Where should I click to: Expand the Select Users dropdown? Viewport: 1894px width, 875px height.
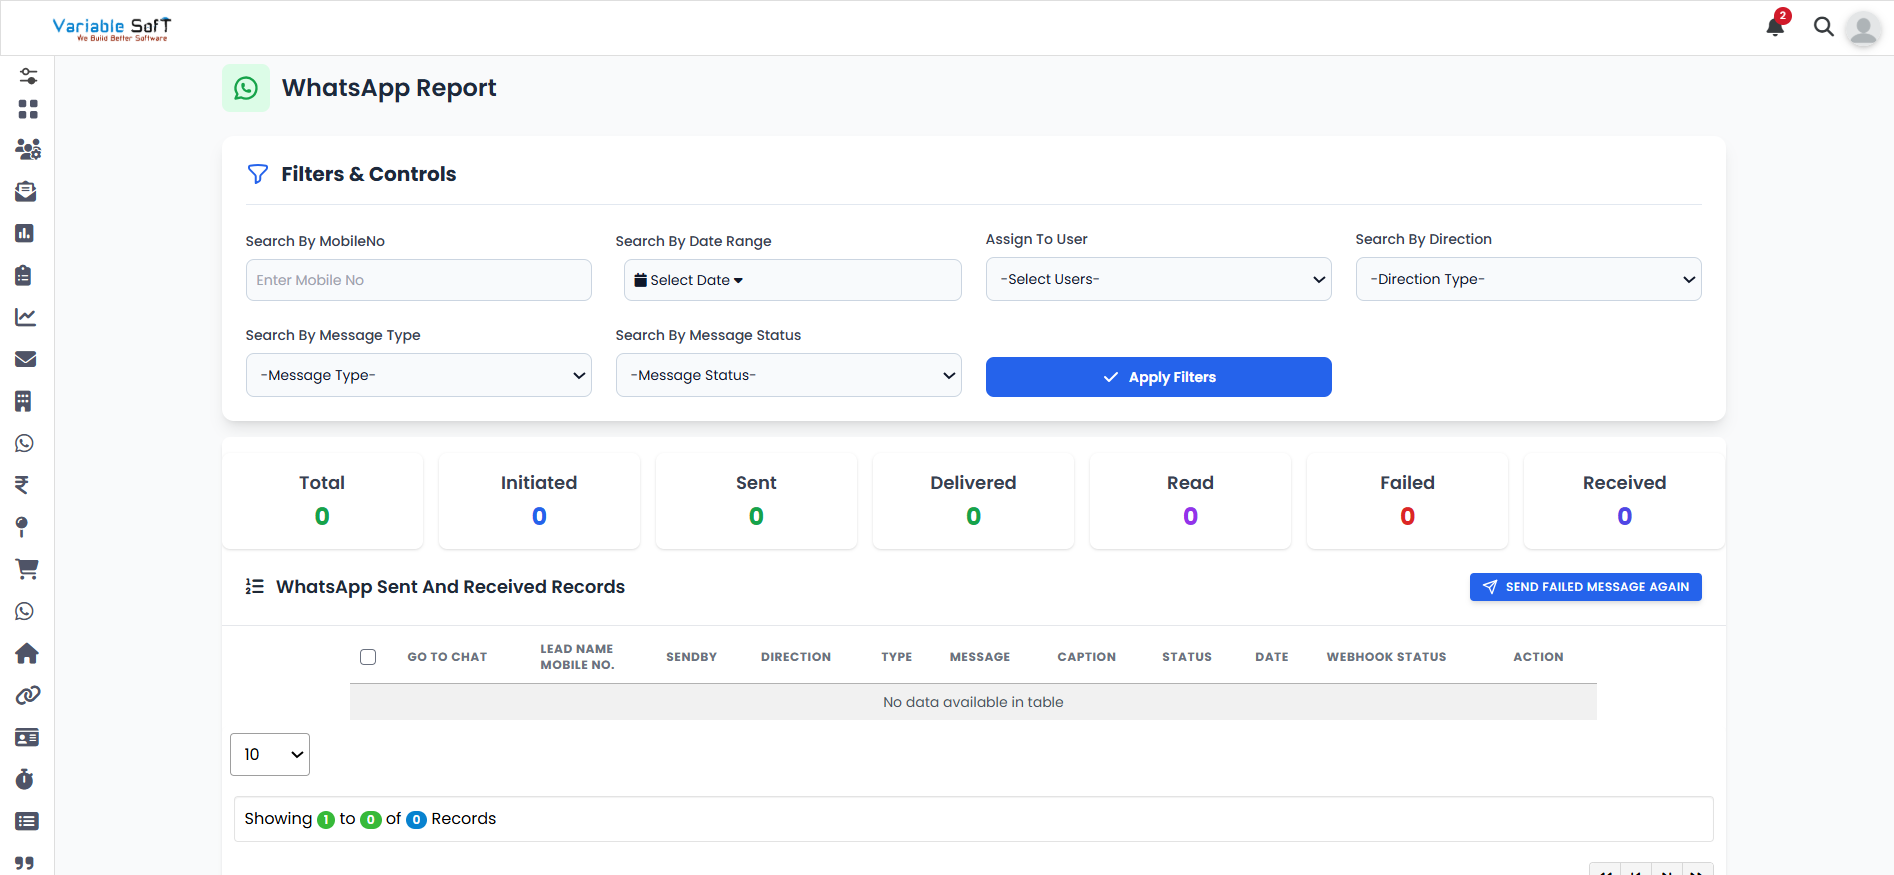pyautogui.click(x=1158, y=279)
